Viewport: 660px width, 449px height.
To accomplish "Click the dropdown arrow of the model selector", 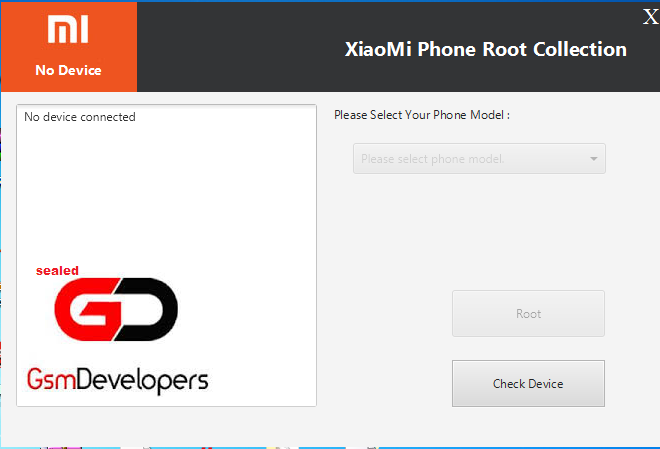I will point(593,159).
